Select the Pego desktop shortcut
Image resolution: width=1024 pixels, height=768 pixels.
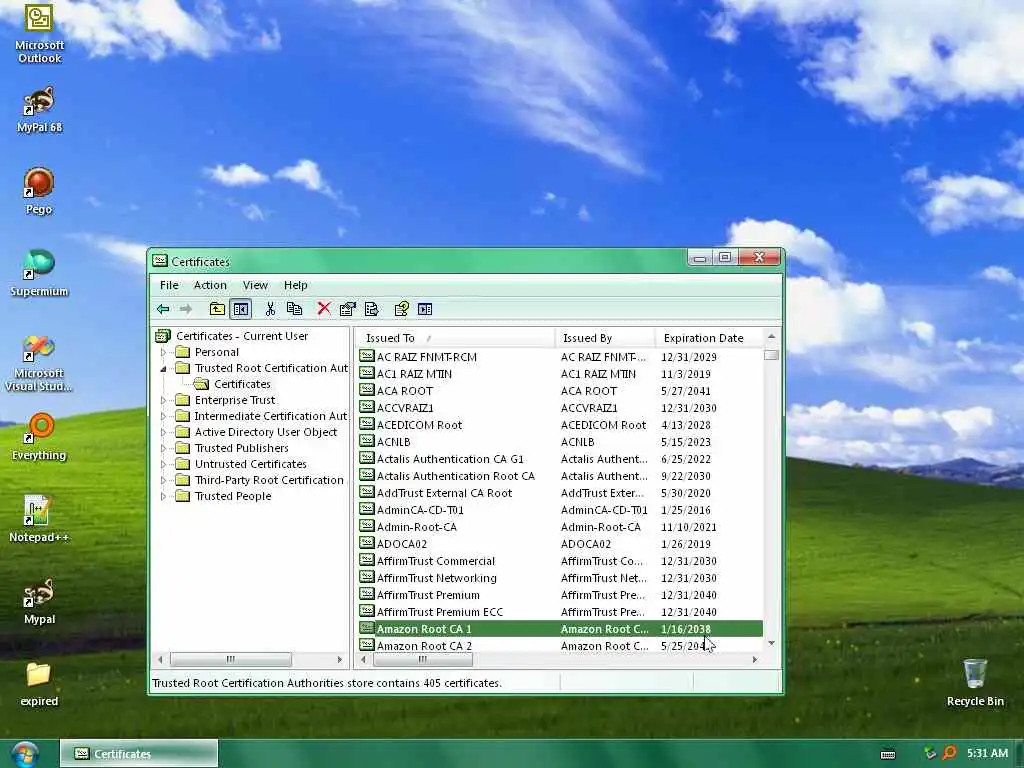(x=39, y=191)
